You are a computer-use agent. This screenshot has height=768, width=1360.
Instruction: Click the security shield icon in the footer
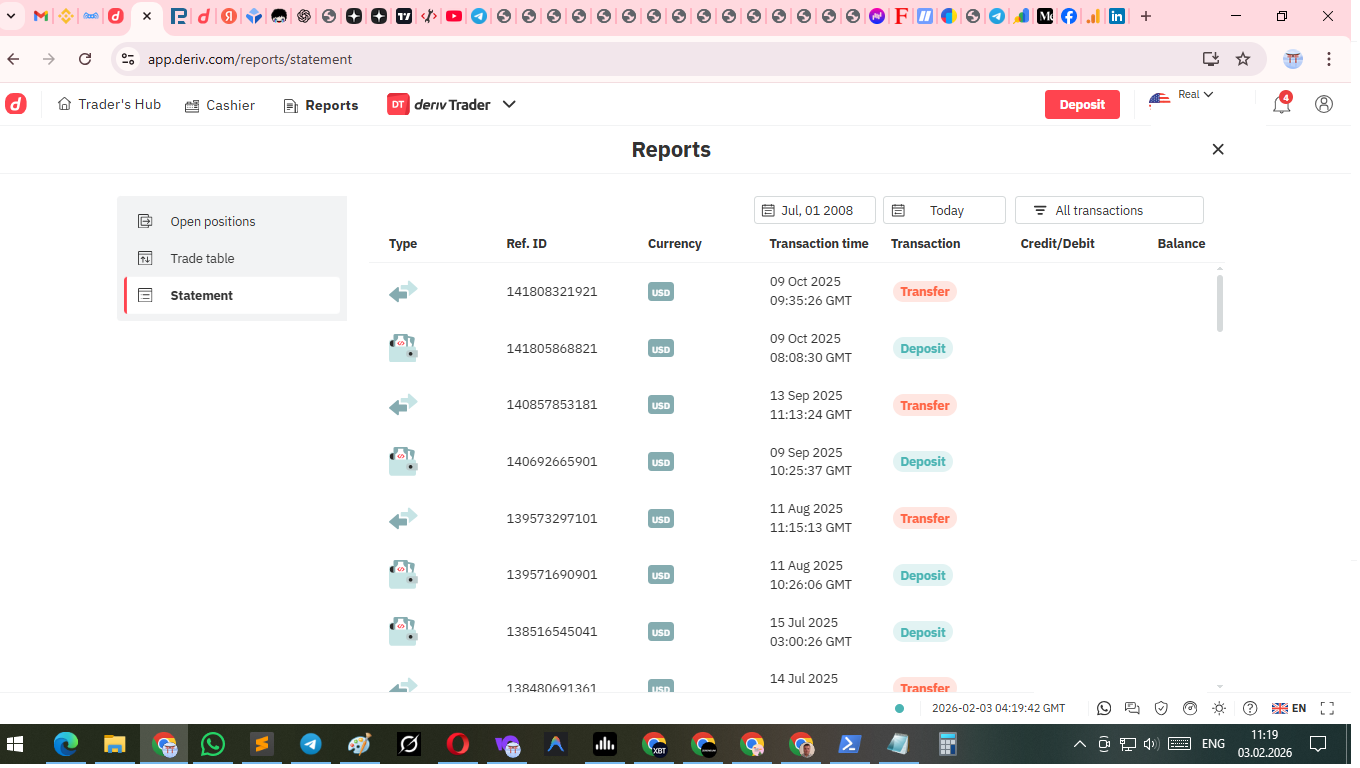click(1161, 708)
